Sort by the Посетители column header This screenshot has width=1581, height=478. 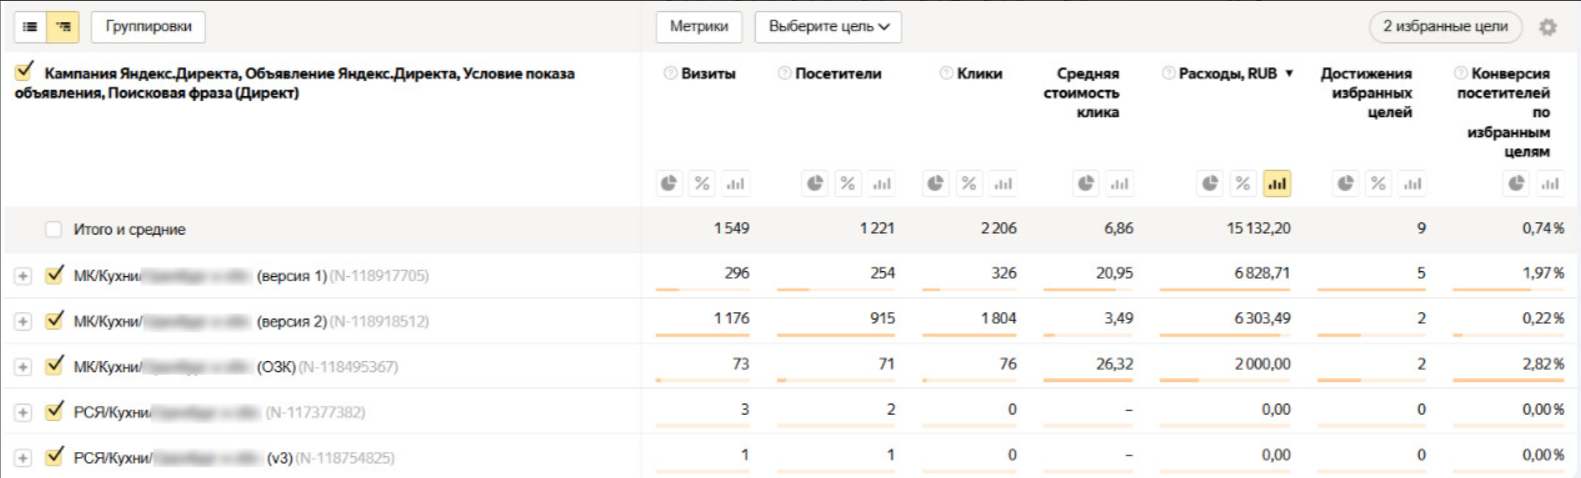coord(838,73)
